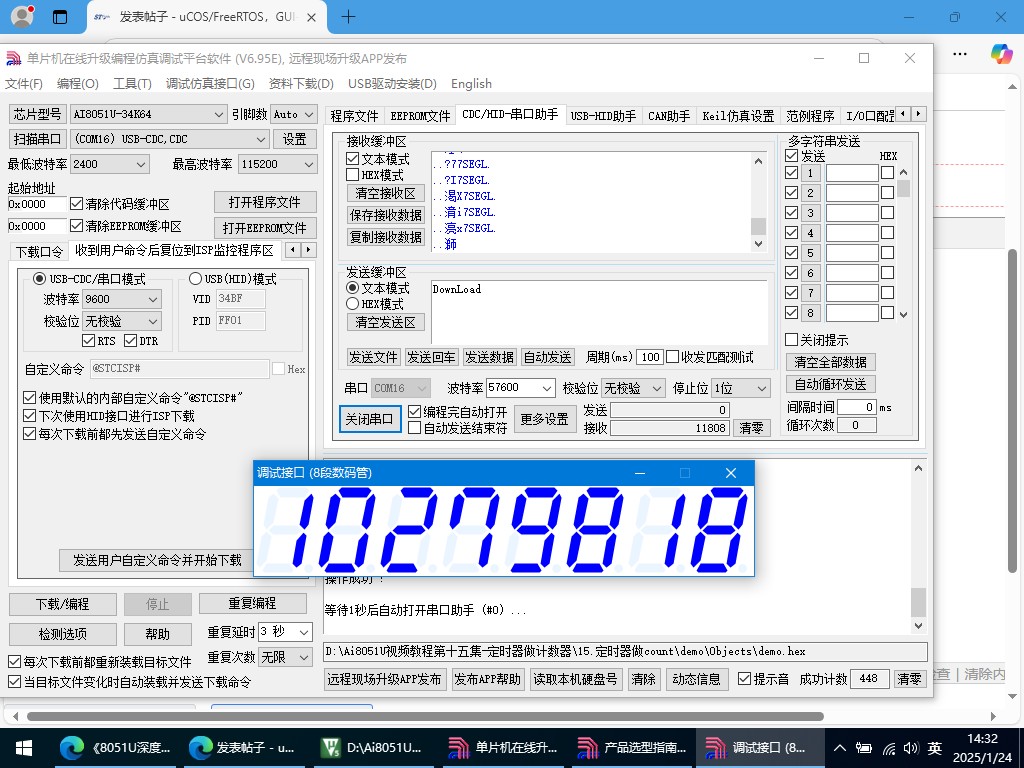Enable HEX模式 checkbox in receive buffer

click(353, 175)
